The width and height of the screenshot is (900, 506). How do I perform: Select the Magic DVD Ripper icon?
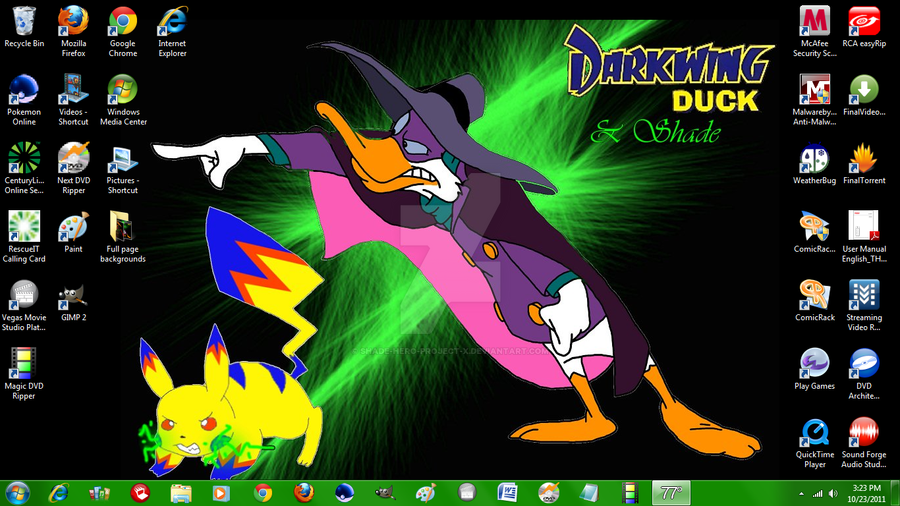pos(24,374)
